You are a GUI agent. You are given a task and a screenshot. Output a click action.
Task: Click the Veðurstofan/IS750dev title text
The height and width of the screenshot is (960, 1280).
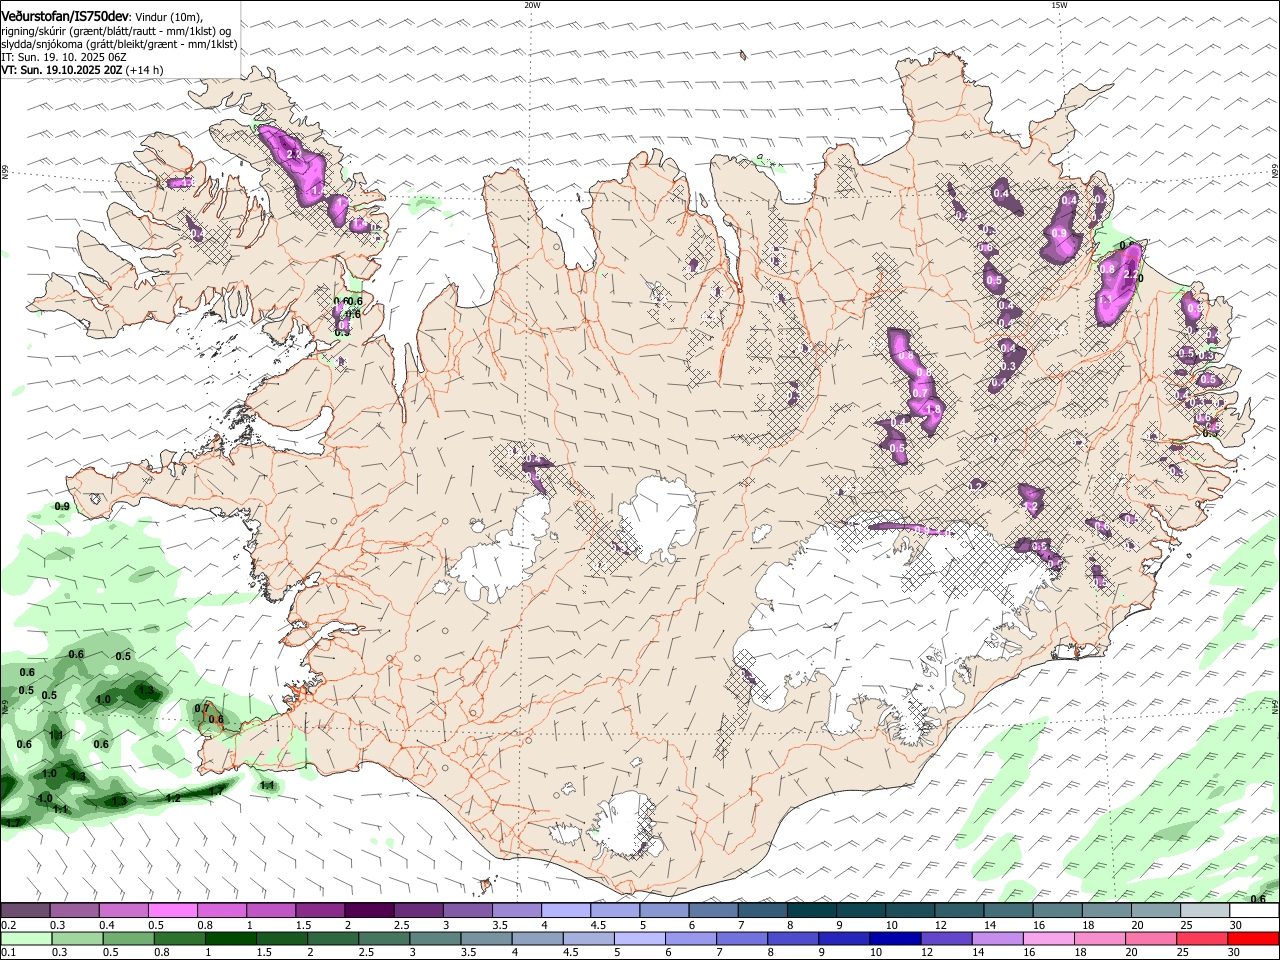tap(65, 15)
